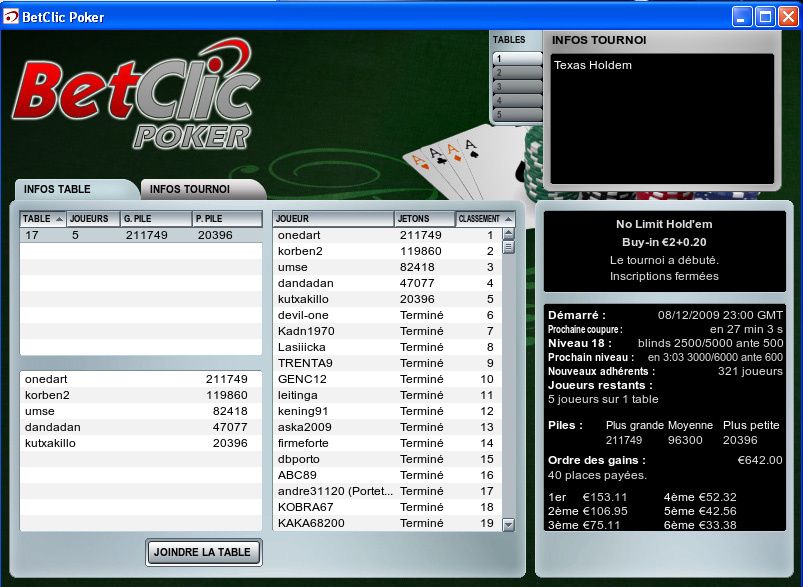Click the average stack value 96300
The height and width of the screenshot is (587, 803).
685,440
